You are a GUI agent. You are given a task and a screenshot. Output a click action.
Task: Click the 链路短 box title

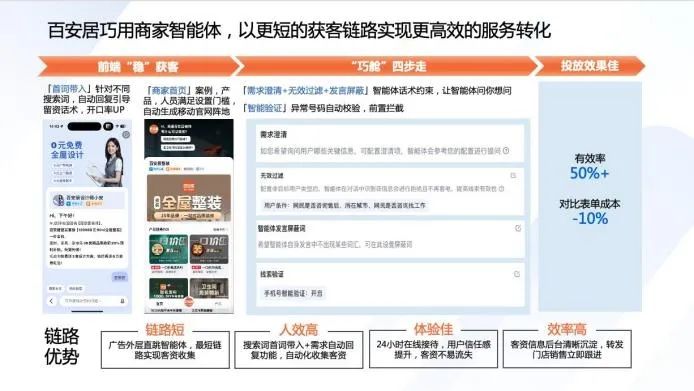pyautogui.click(x=165, y=329)
